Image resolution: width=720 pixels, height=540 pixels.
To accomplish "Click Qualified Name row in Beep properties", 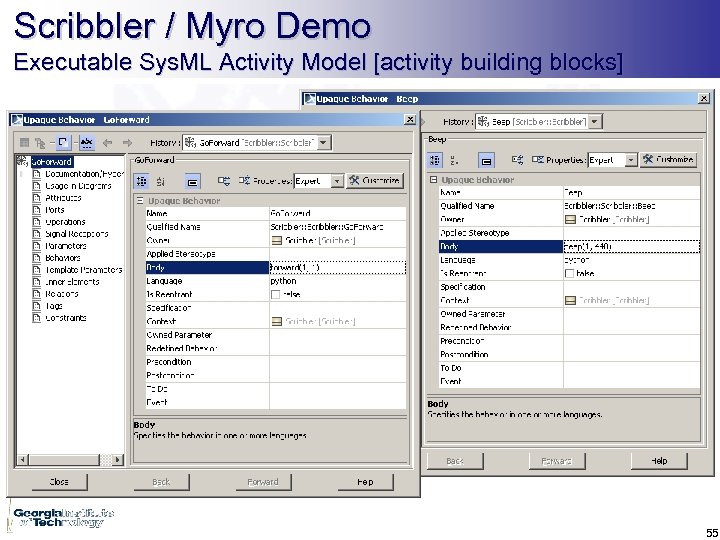I will click(x=569, y=206).
